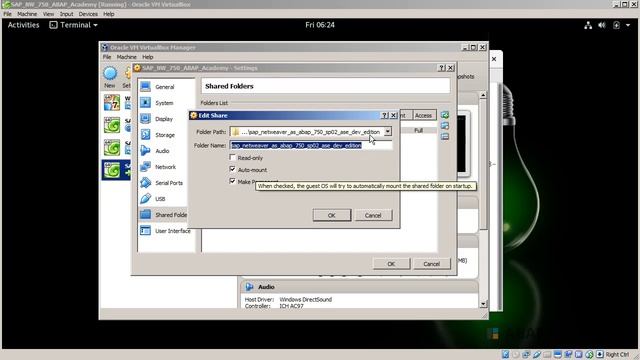Uncheck the Make Permanent checkbox
This screenshot has width=640, height=360.
tap(232, 181)
